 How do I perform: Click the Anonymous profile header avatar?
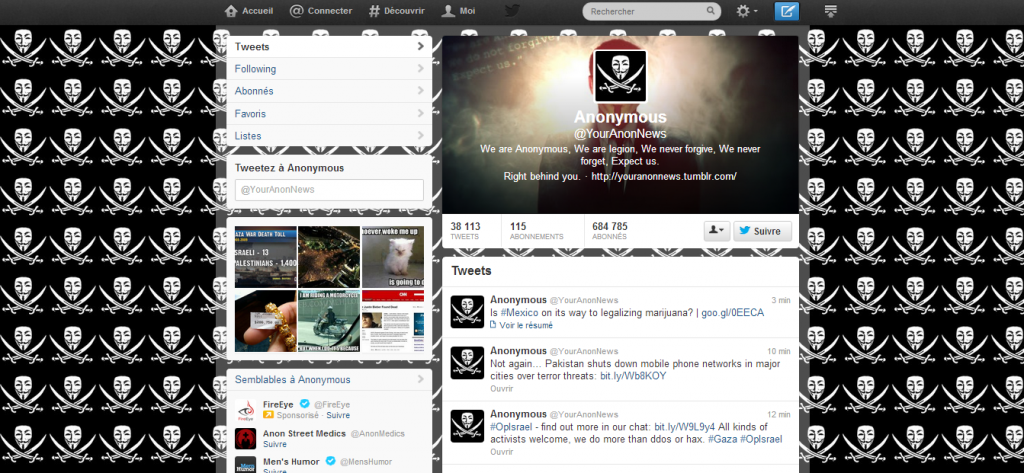[620, 76]
